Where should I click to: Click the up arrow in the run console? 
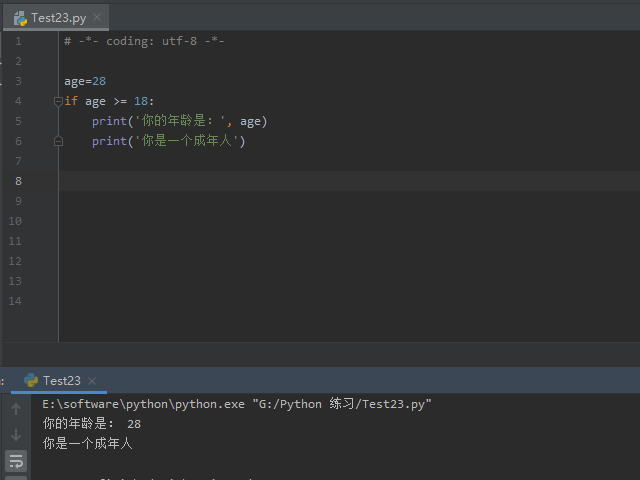(x=16, y=409)
